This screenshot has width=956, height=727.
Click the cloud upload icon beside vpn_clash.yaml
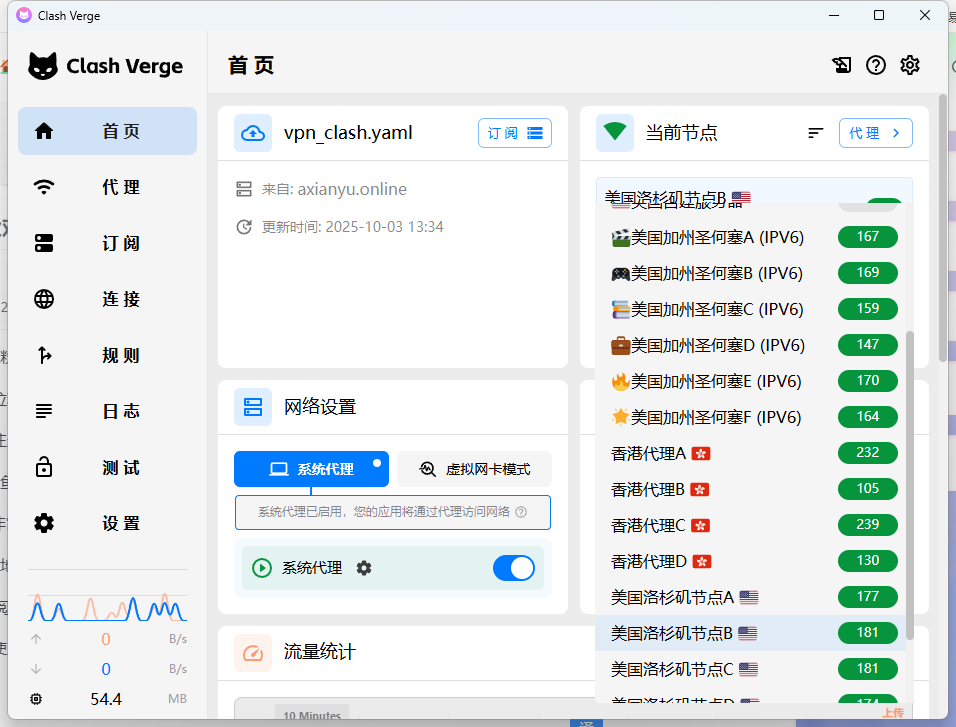coord(253,133)
